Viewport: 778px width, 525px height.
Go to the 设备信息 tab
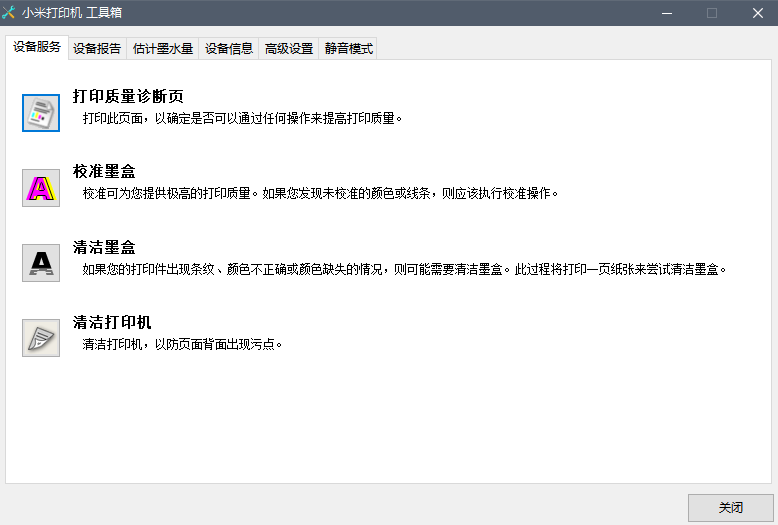click(x=229, y=49)
